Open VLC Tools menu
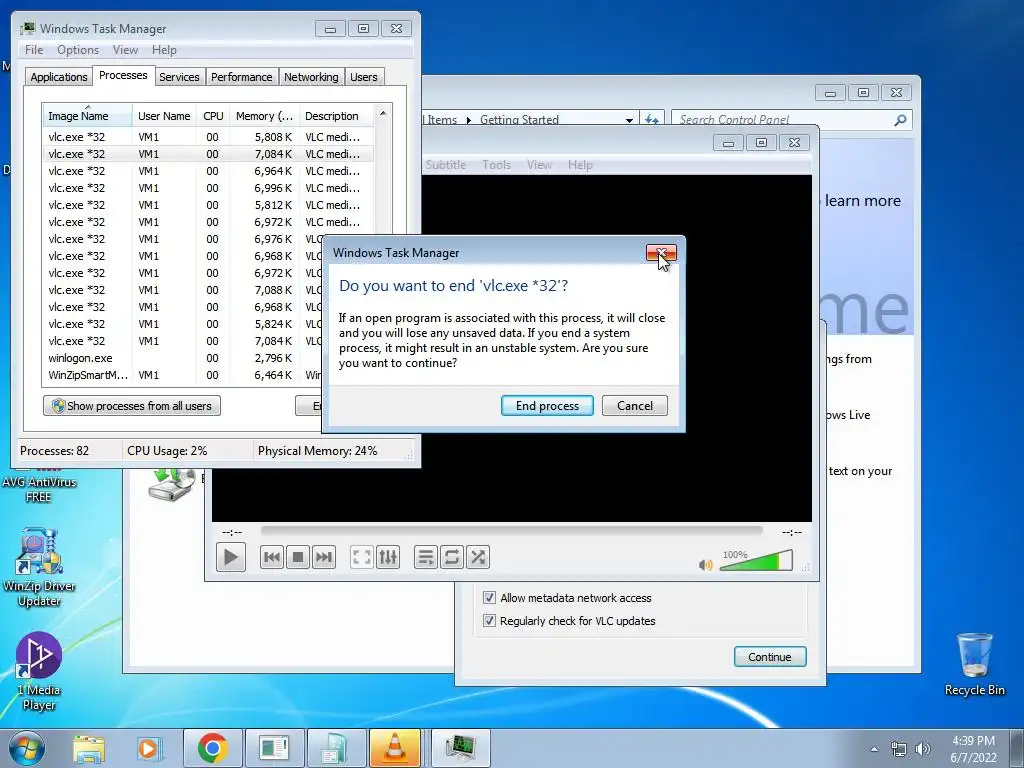 point(496,165)
